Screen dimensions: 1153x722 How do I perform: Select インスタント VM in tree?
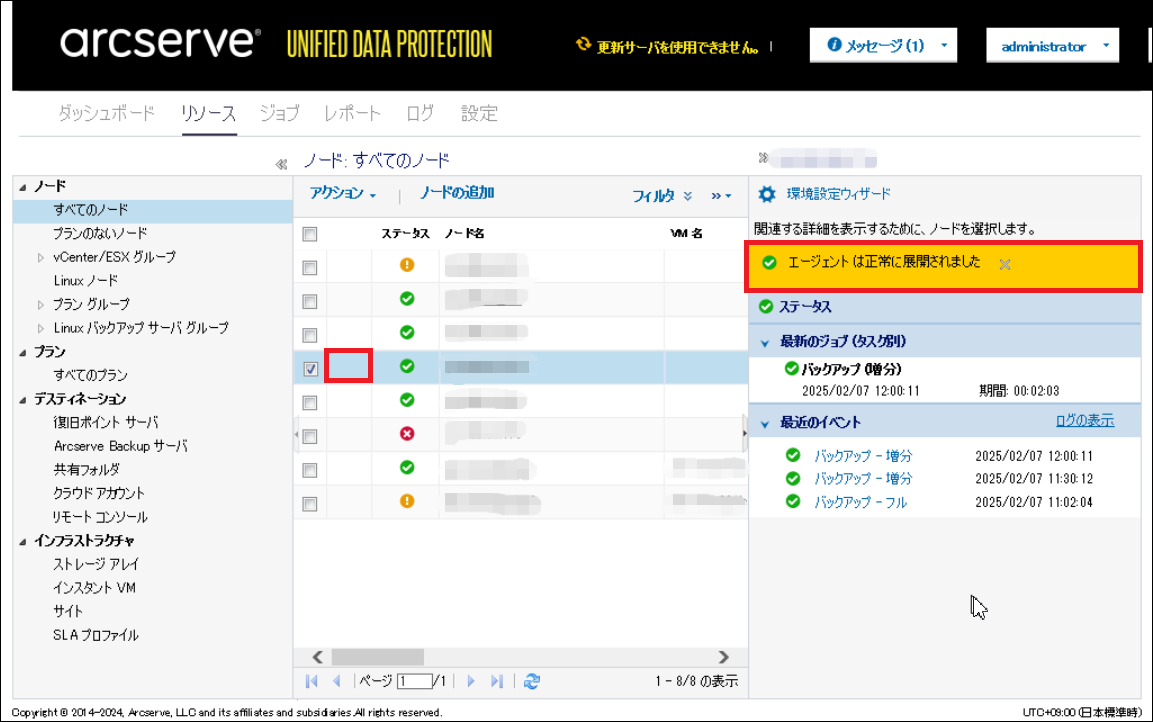(x=94, y=587)
